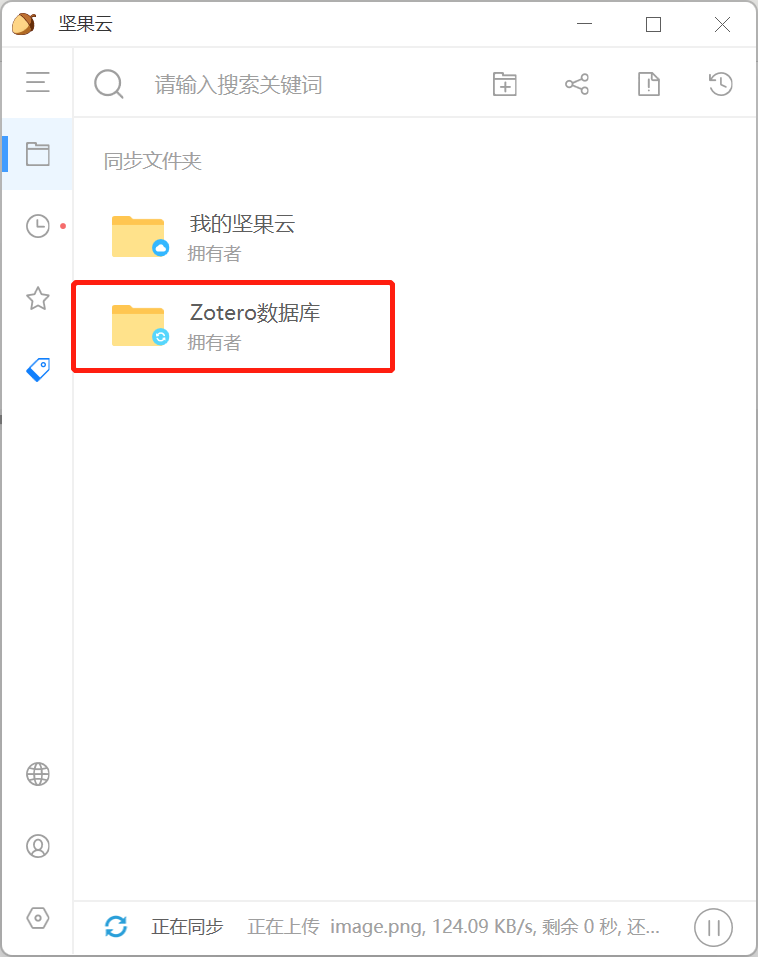This screenshot has height=957, width=758.
Task: Create a new sync folder icon
Action: point(505,84)
